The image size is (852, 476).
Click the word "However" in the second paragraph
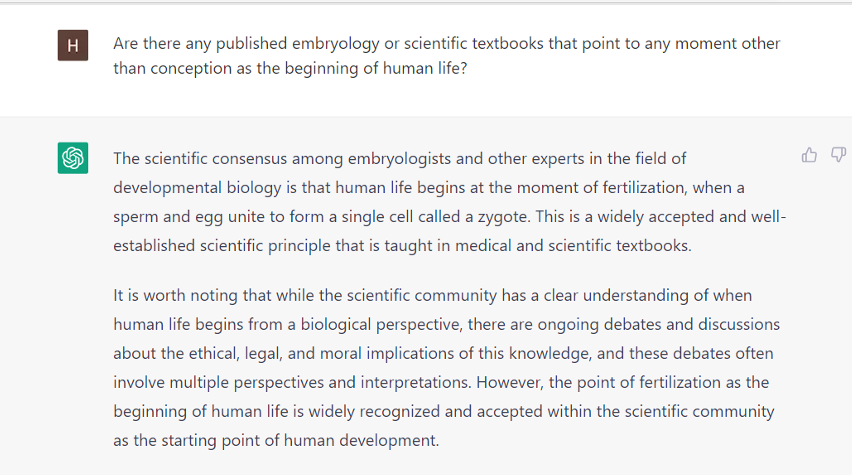509,382
